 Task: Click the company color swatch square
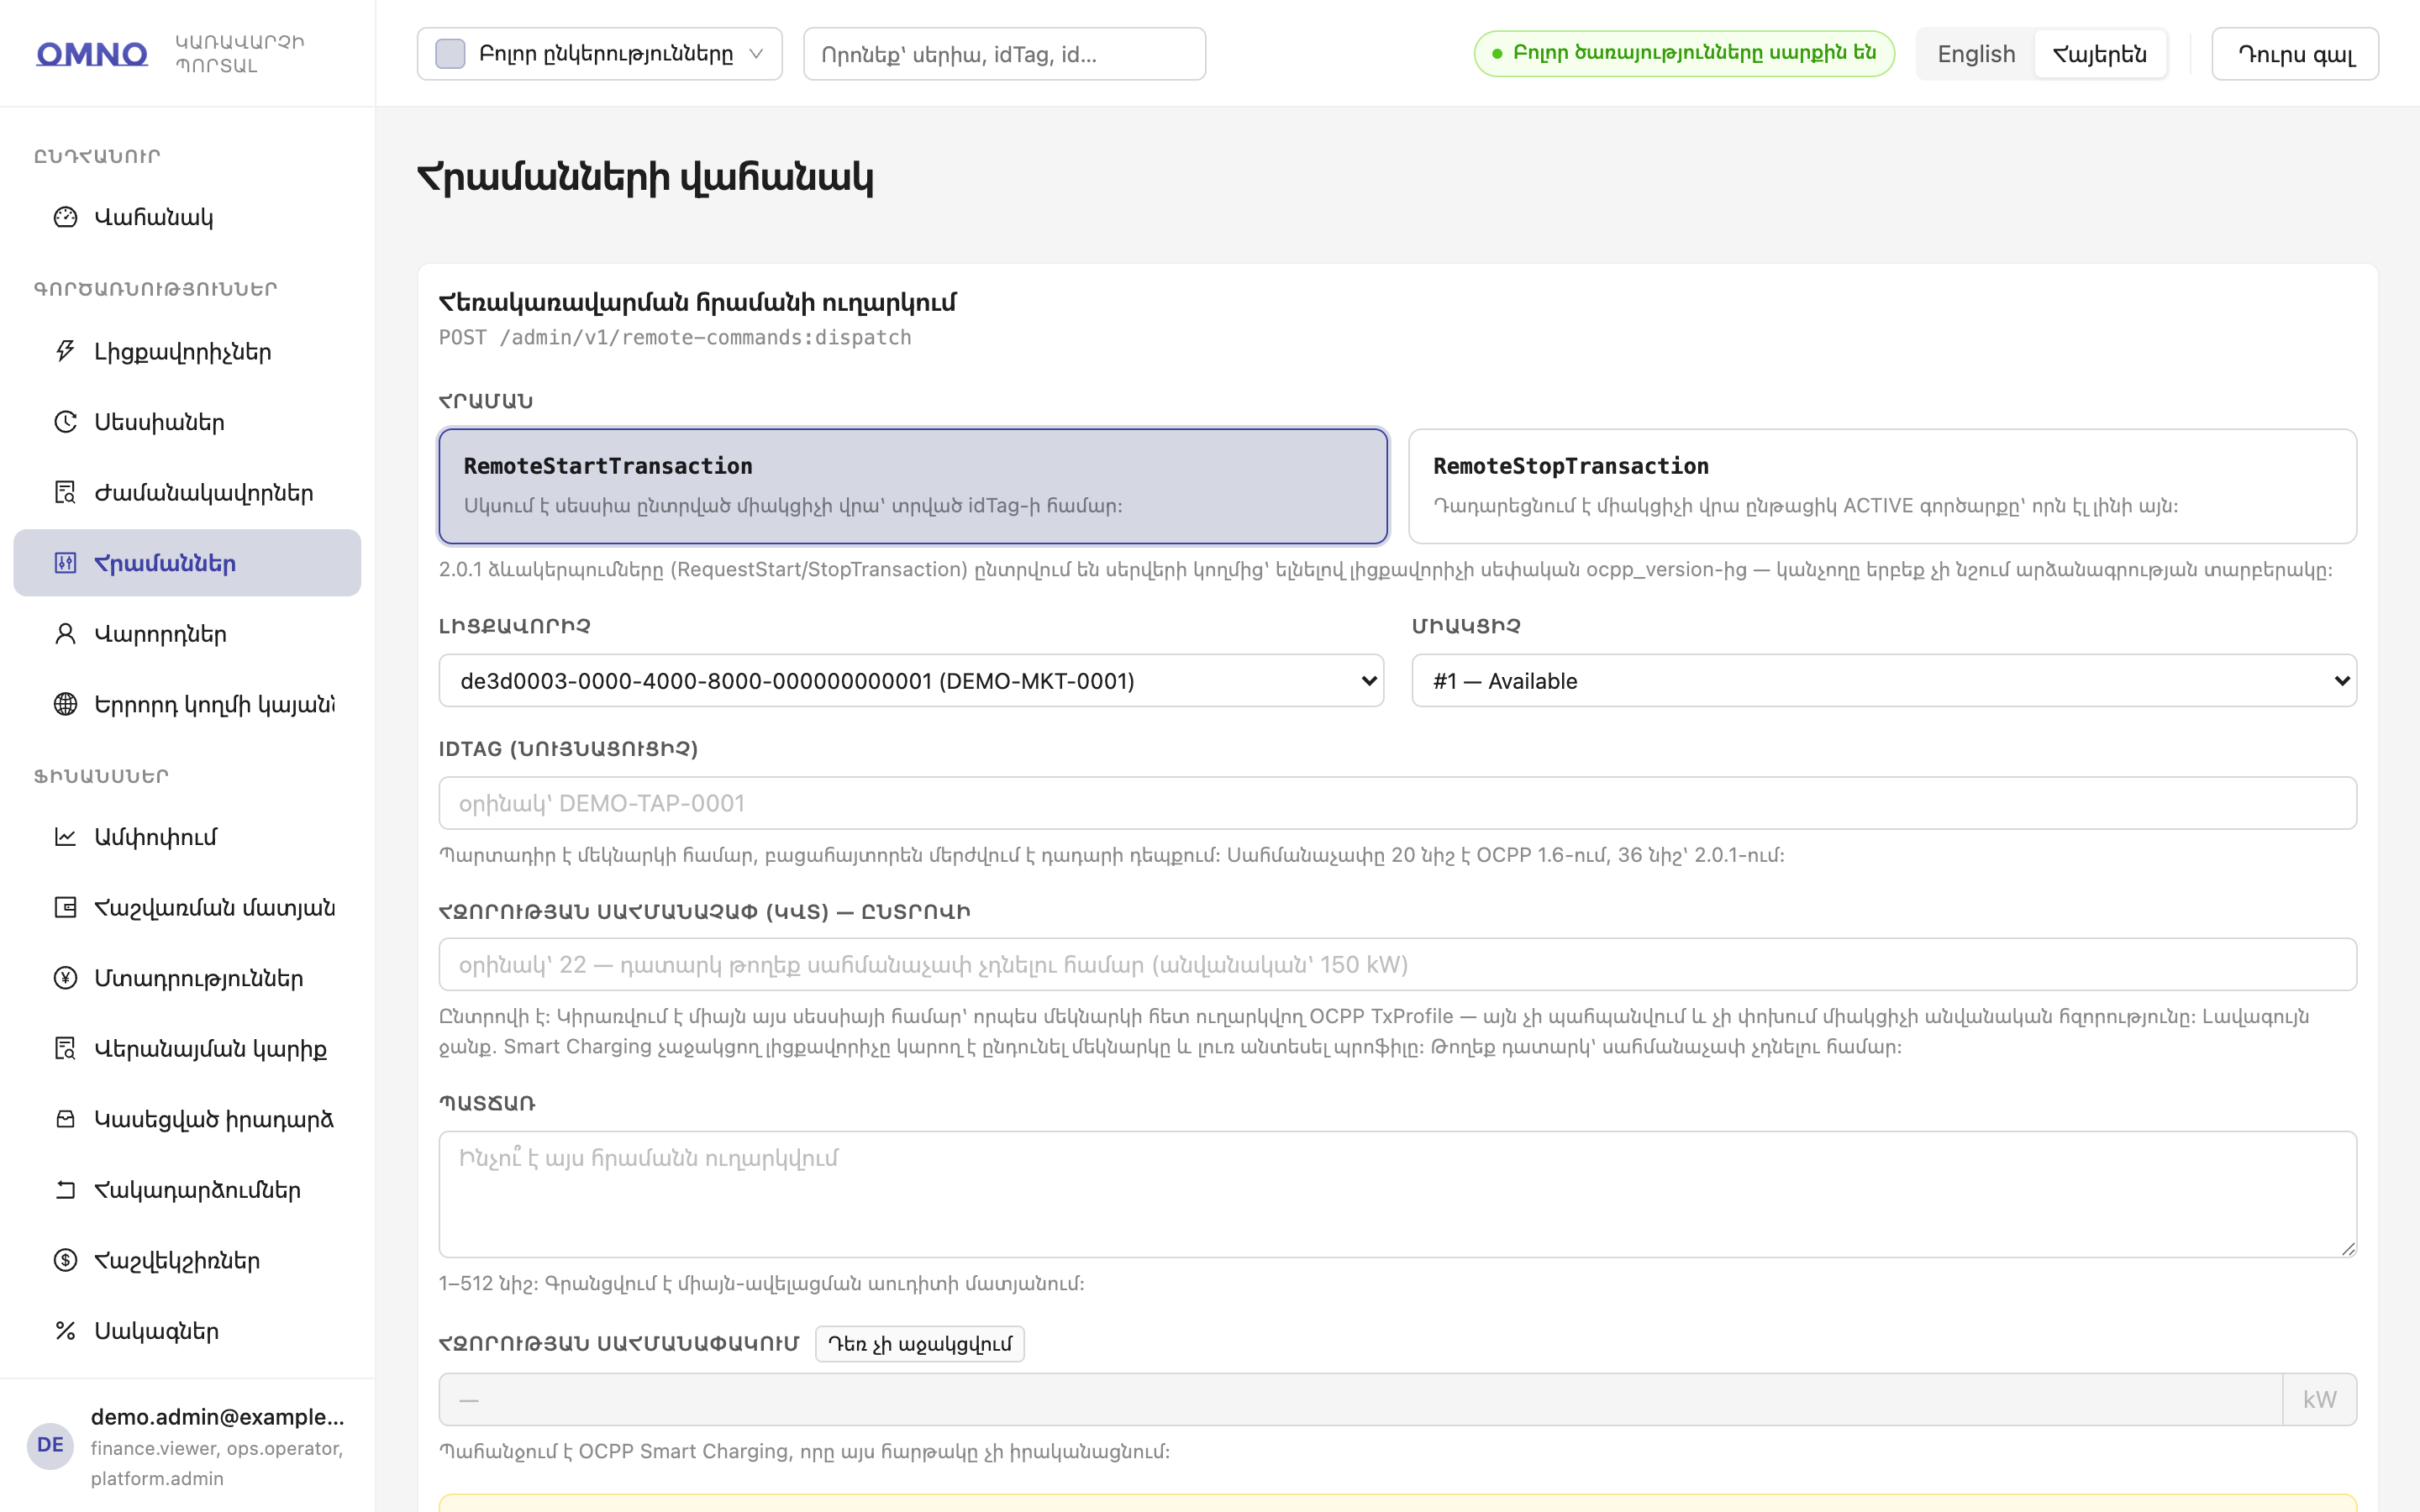pos(450,54)
